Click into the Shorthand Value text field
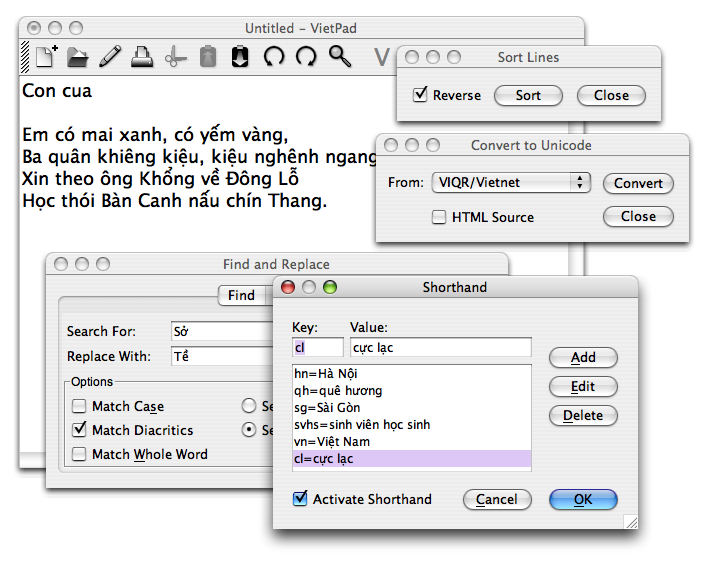This screenshot has height=566, width=706. (440, 347)
